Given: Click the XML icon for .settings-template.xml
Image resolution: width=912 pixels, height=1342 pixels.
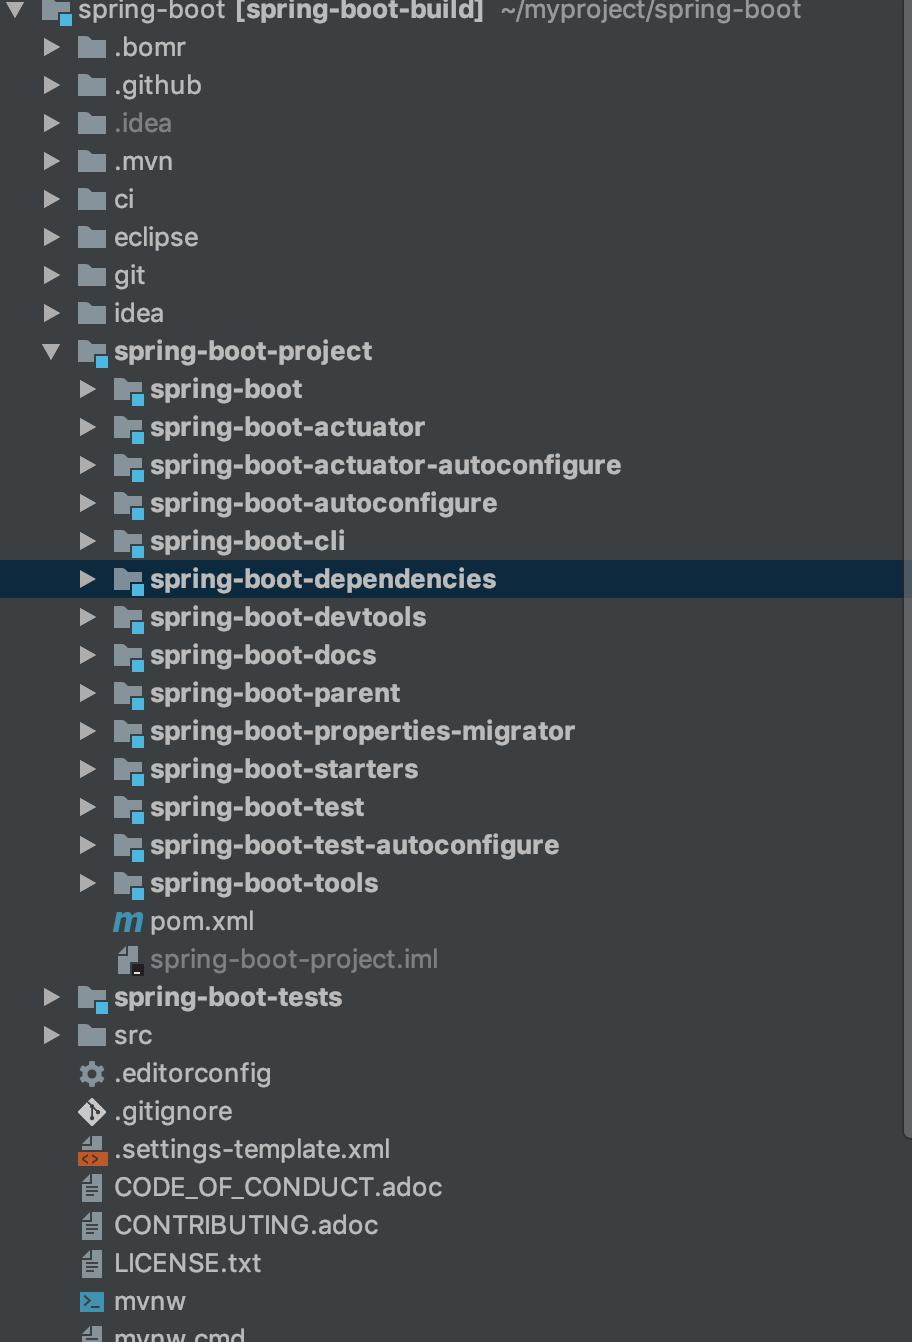Looking at the screenshot, I should pos(92,1149).
